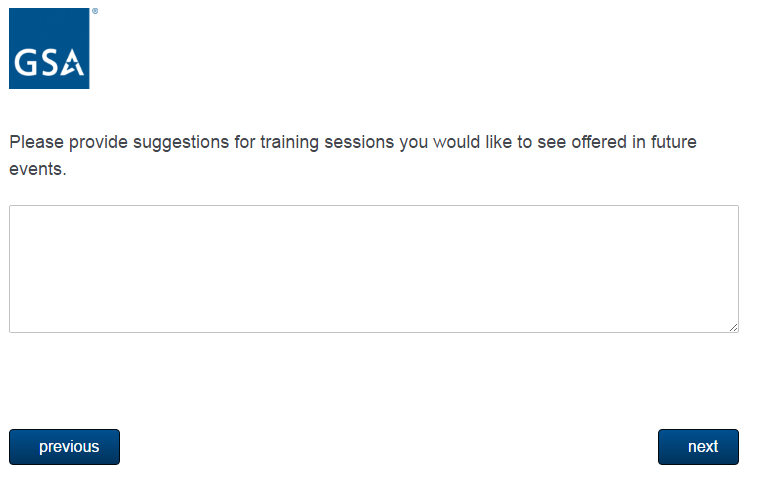Grab the textarea resize handle

(733, 326)
